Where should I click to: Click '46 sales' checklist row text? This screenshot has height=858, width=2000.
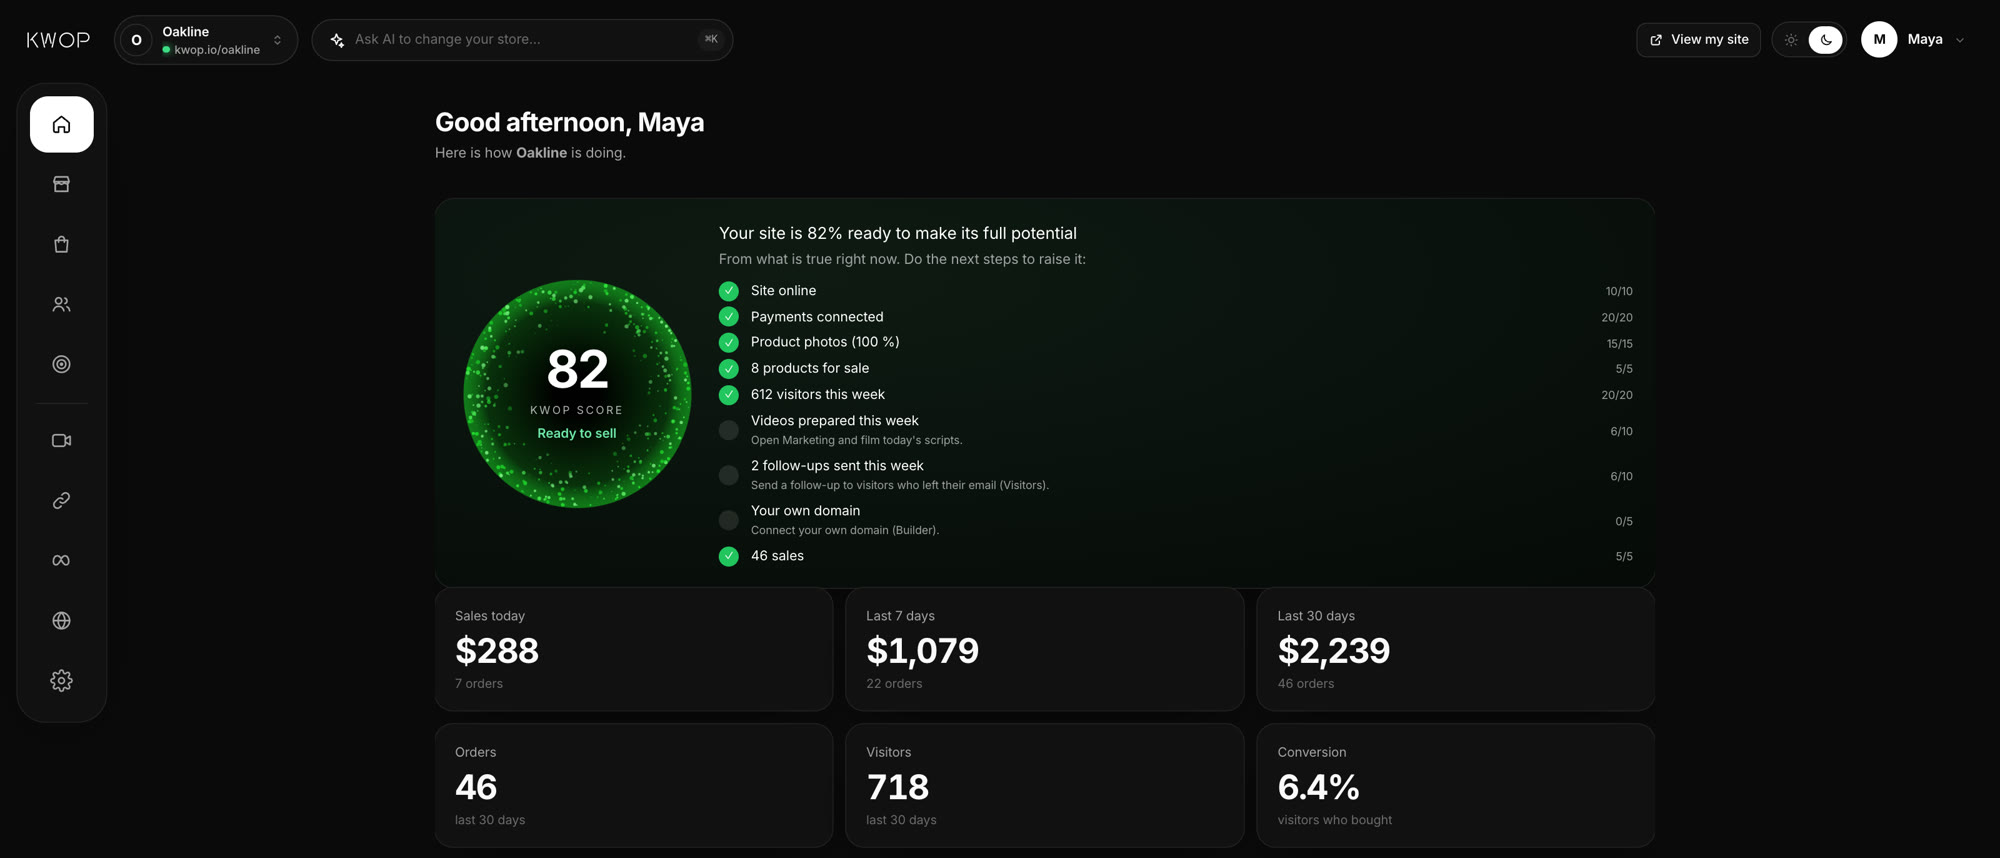[x=777, y=556]
